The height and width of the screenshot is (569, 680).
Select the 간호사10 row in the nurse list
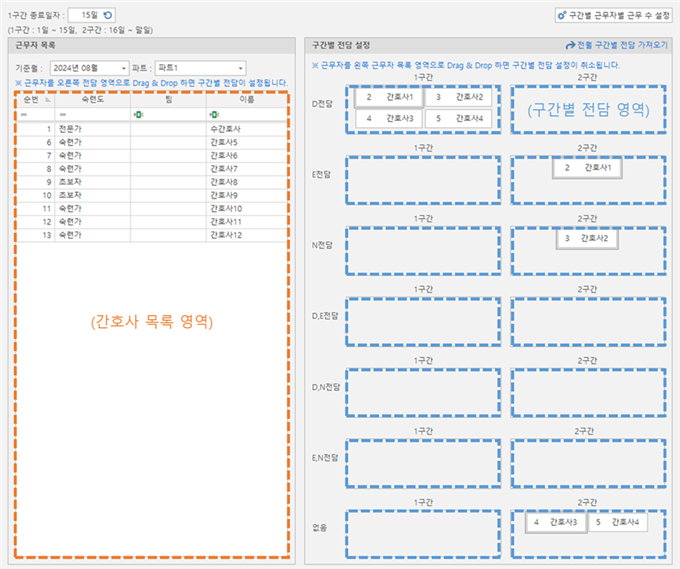tap(150, 208)
